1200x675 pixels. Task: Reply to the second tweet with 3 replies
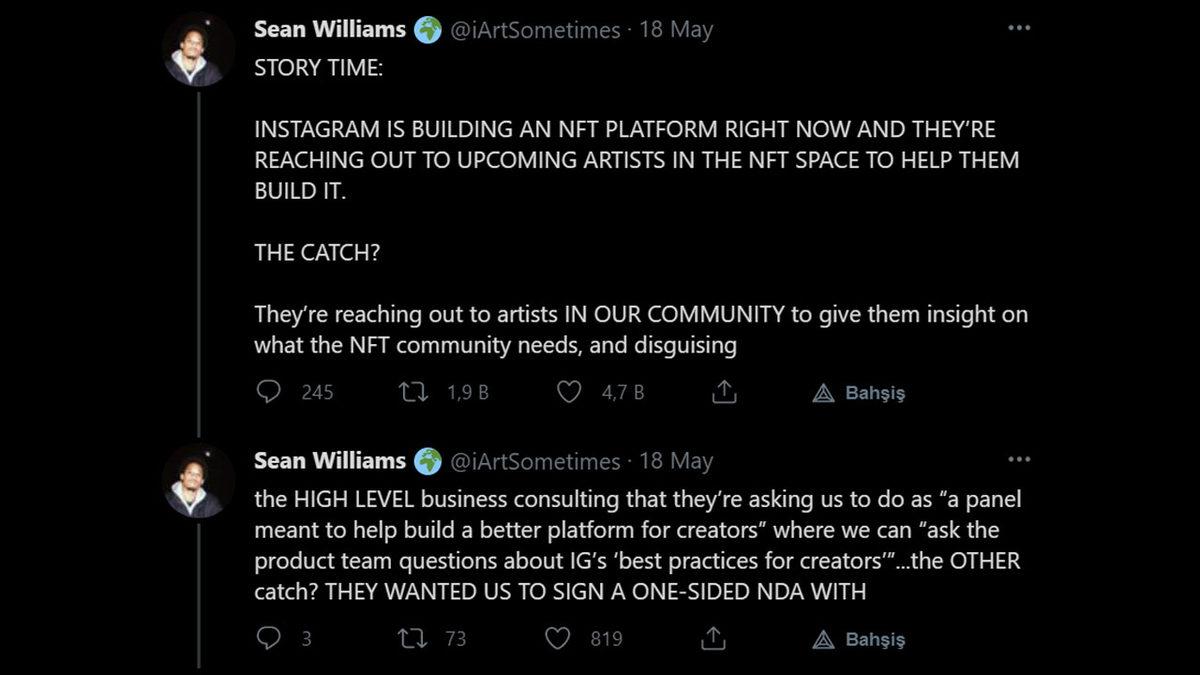269,638
